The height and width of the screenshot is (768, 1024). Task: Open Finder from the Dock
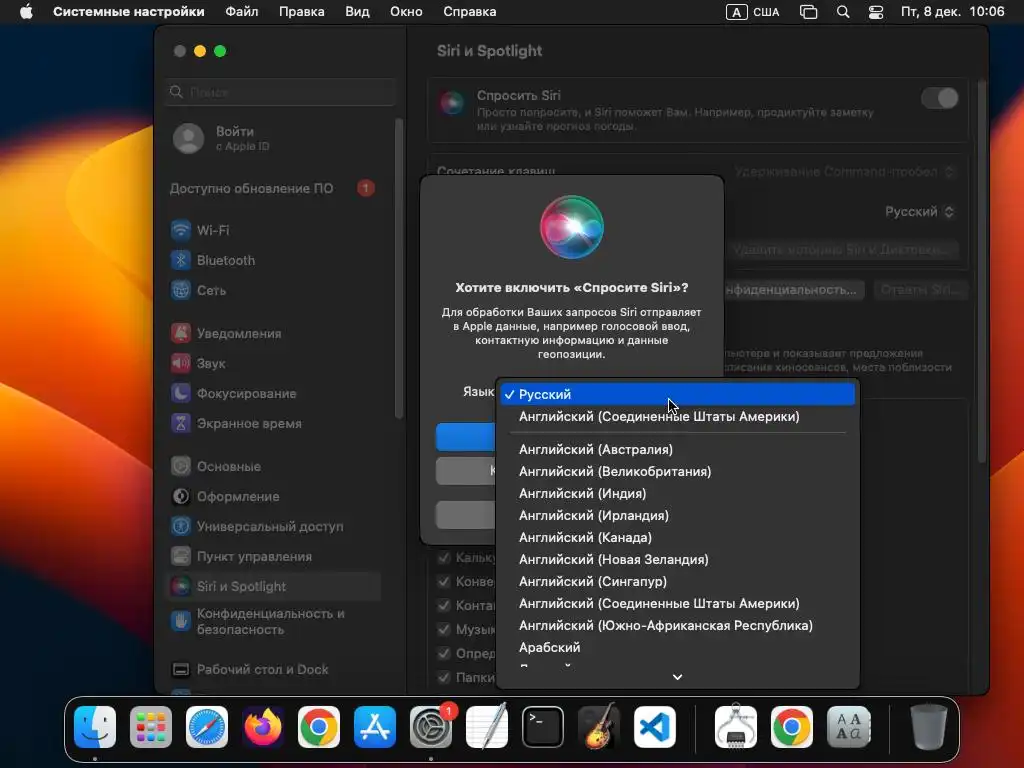click(x=95, y=727)
